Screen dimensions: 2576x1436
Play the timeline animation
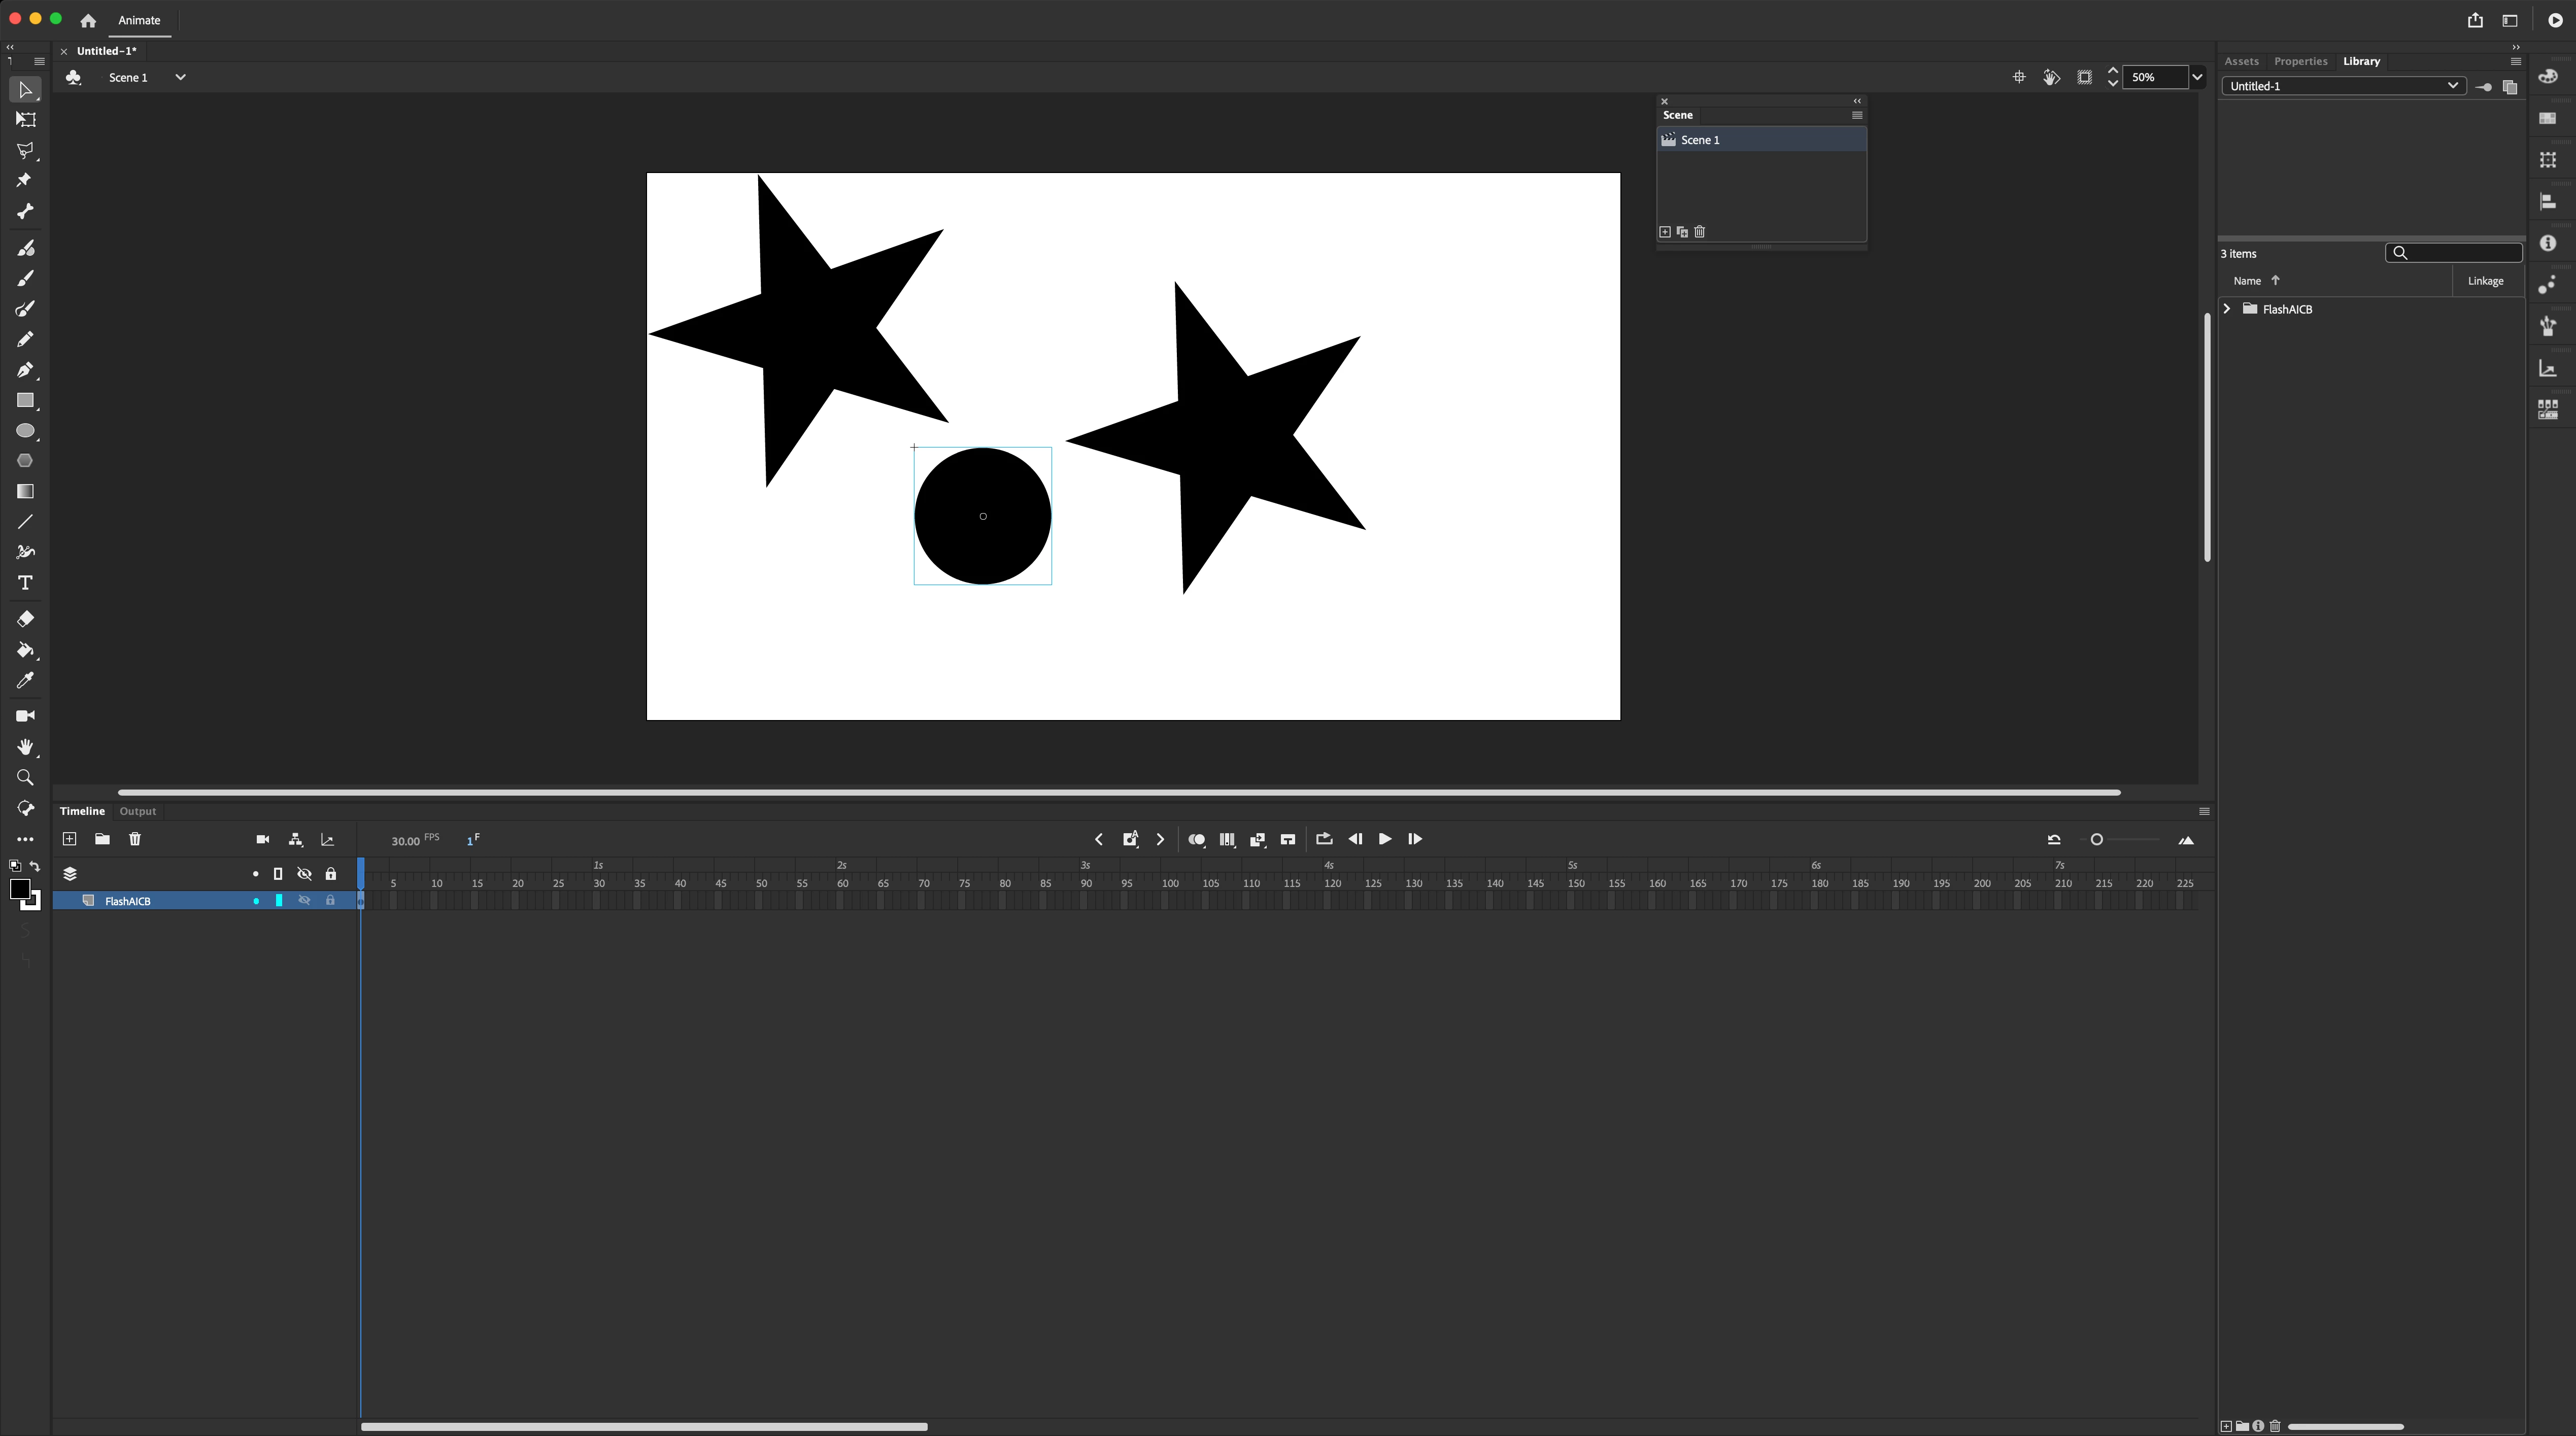[1384, 839]
